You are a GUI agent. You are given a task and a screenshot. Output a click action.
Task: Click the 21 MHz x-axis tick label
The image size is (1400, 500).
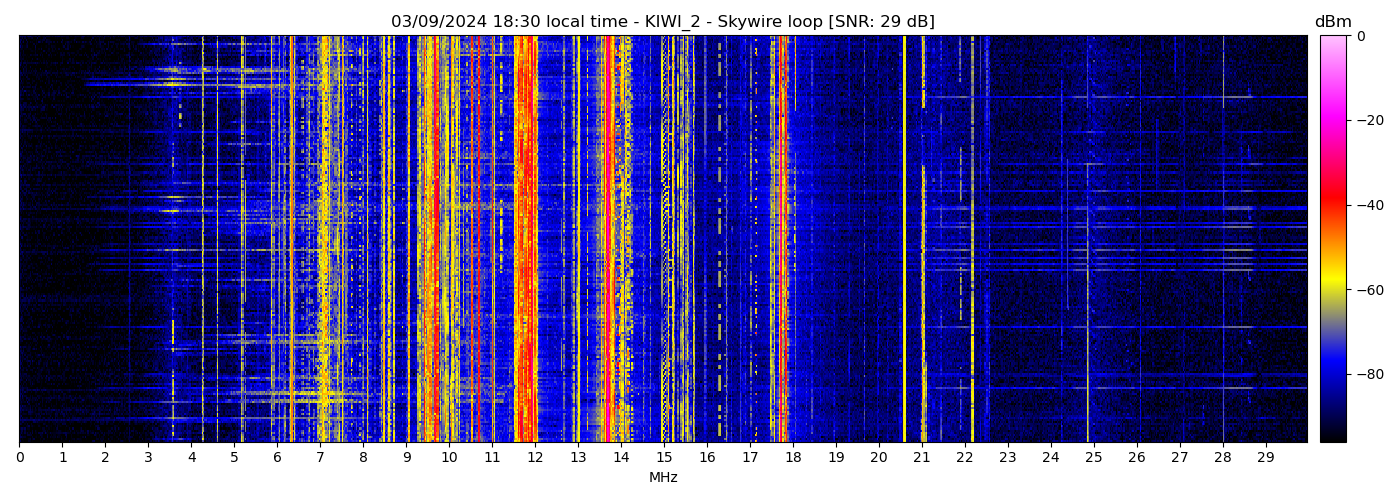coord(921,457)
